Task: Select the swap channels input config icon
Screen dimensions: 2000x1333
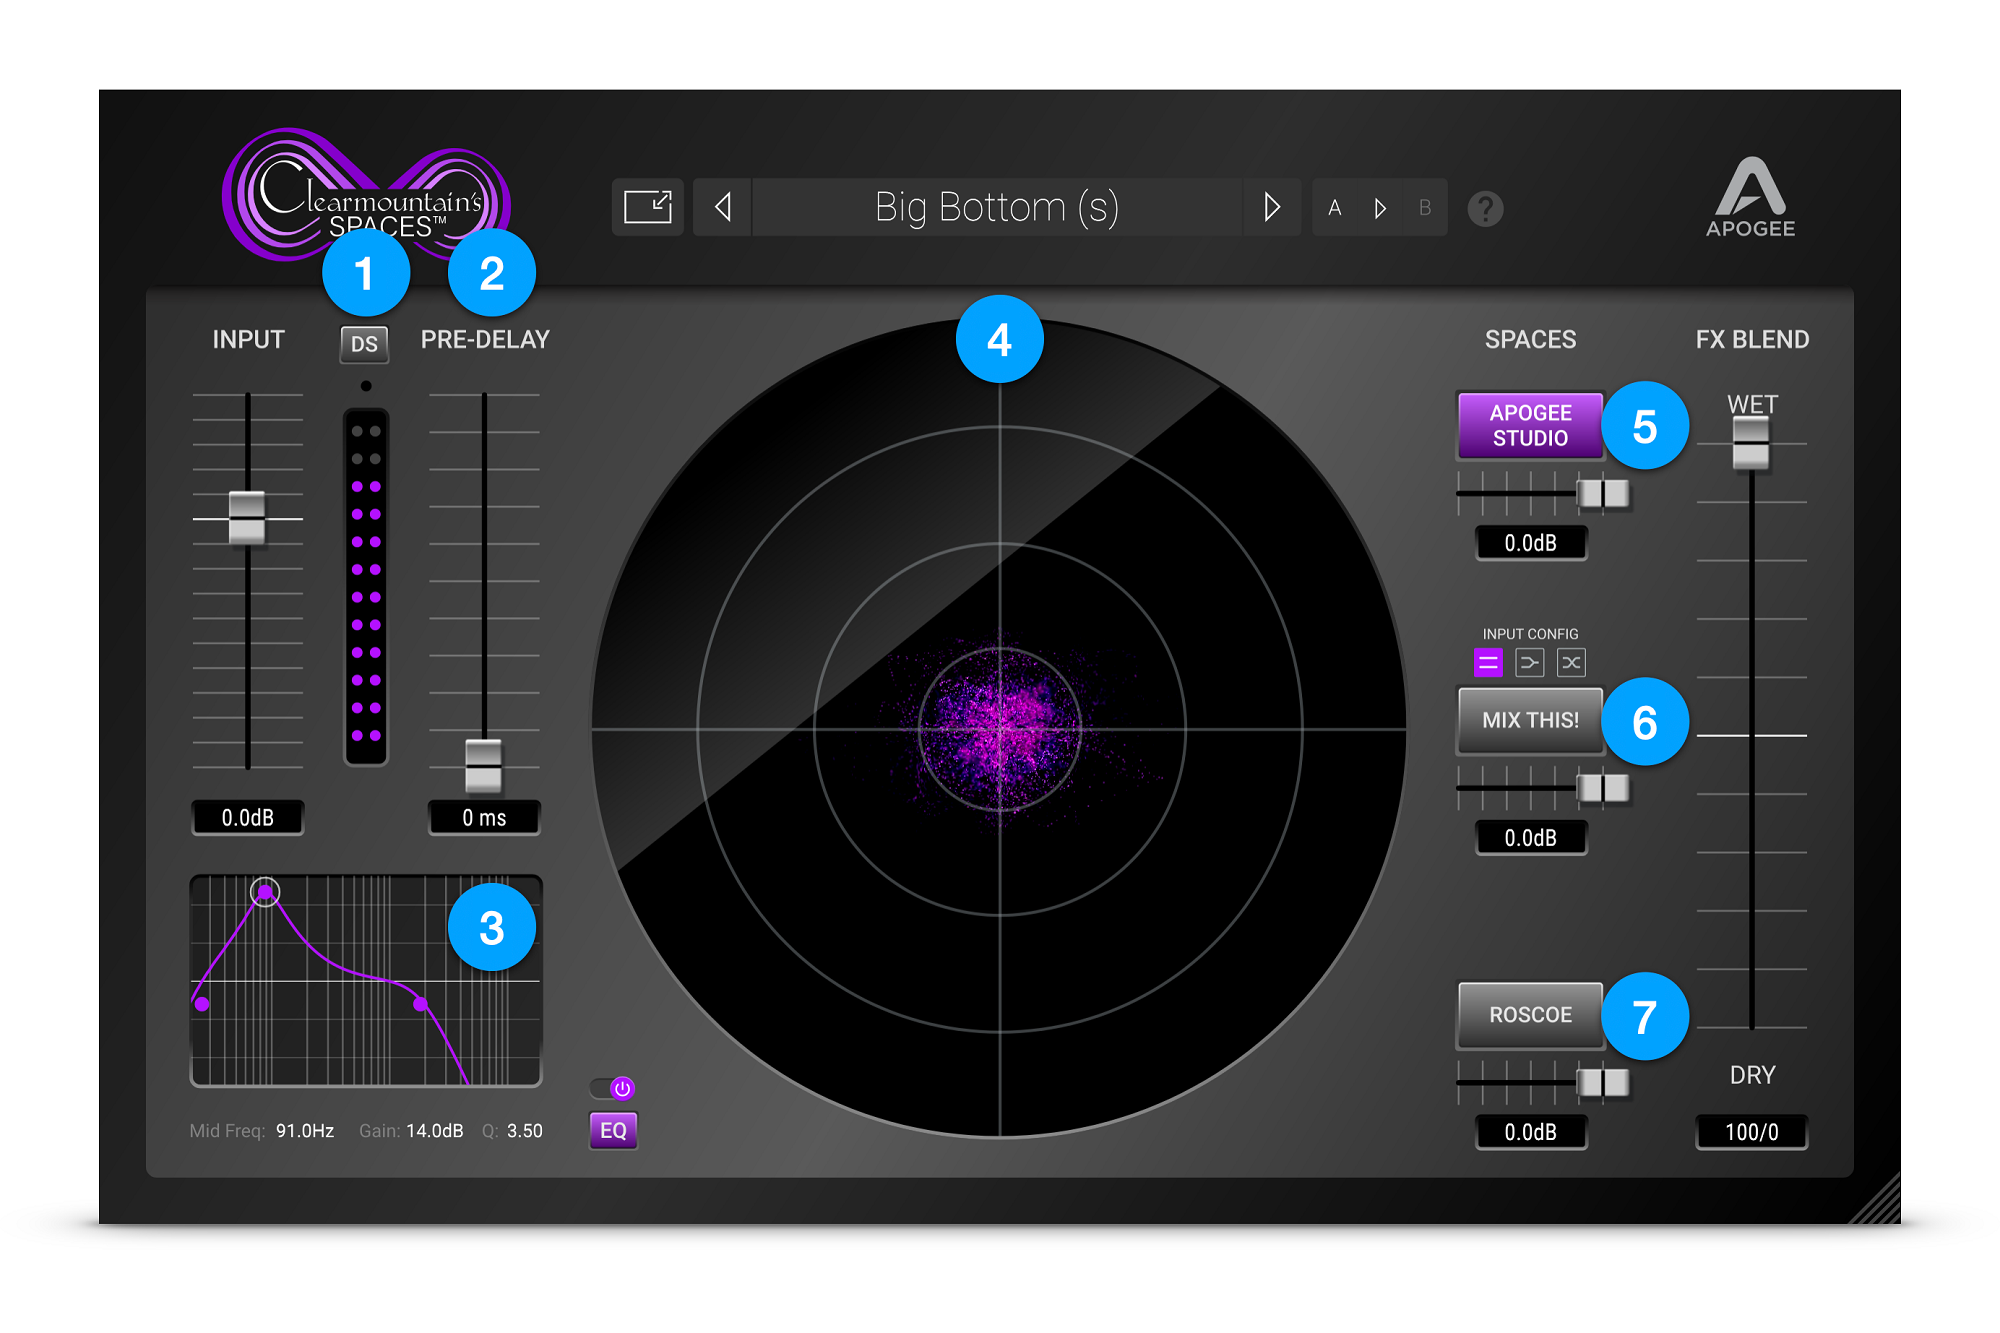Action: pos(1571,662)
